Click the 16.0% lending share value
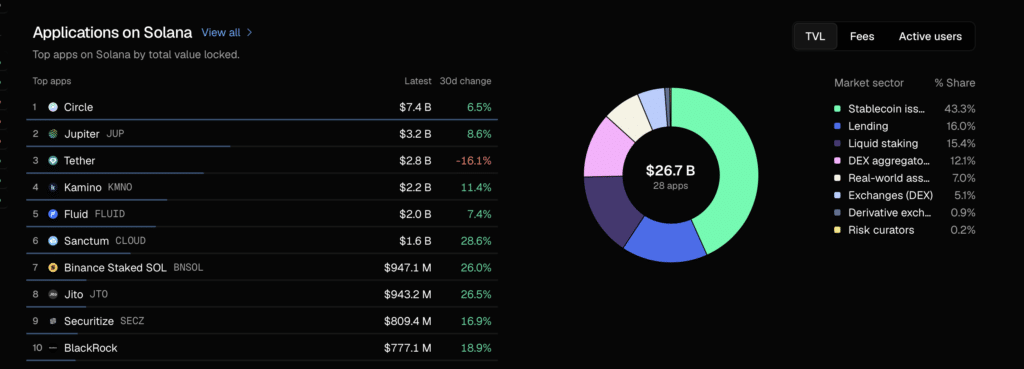Screen dimensions: 1024x369 pyautogui.click(x=961, y=126)
